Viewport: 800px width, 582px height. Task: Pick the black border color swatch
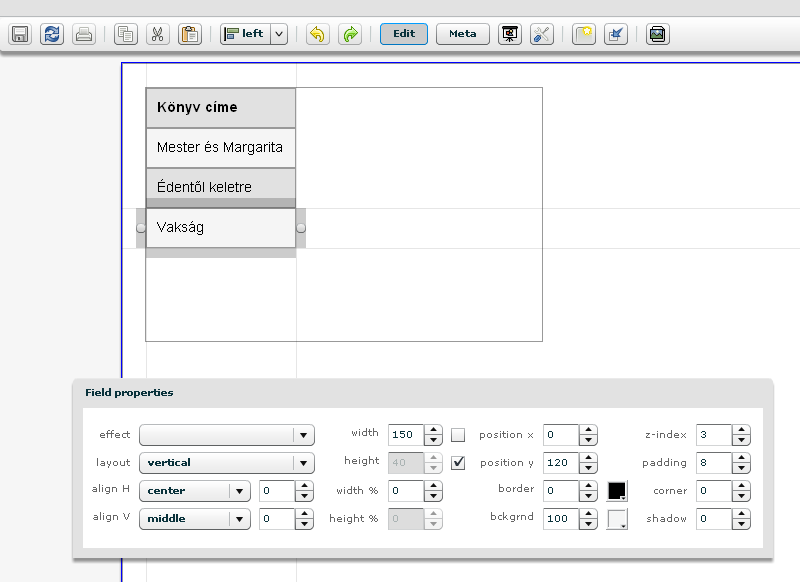pos(617,491)
